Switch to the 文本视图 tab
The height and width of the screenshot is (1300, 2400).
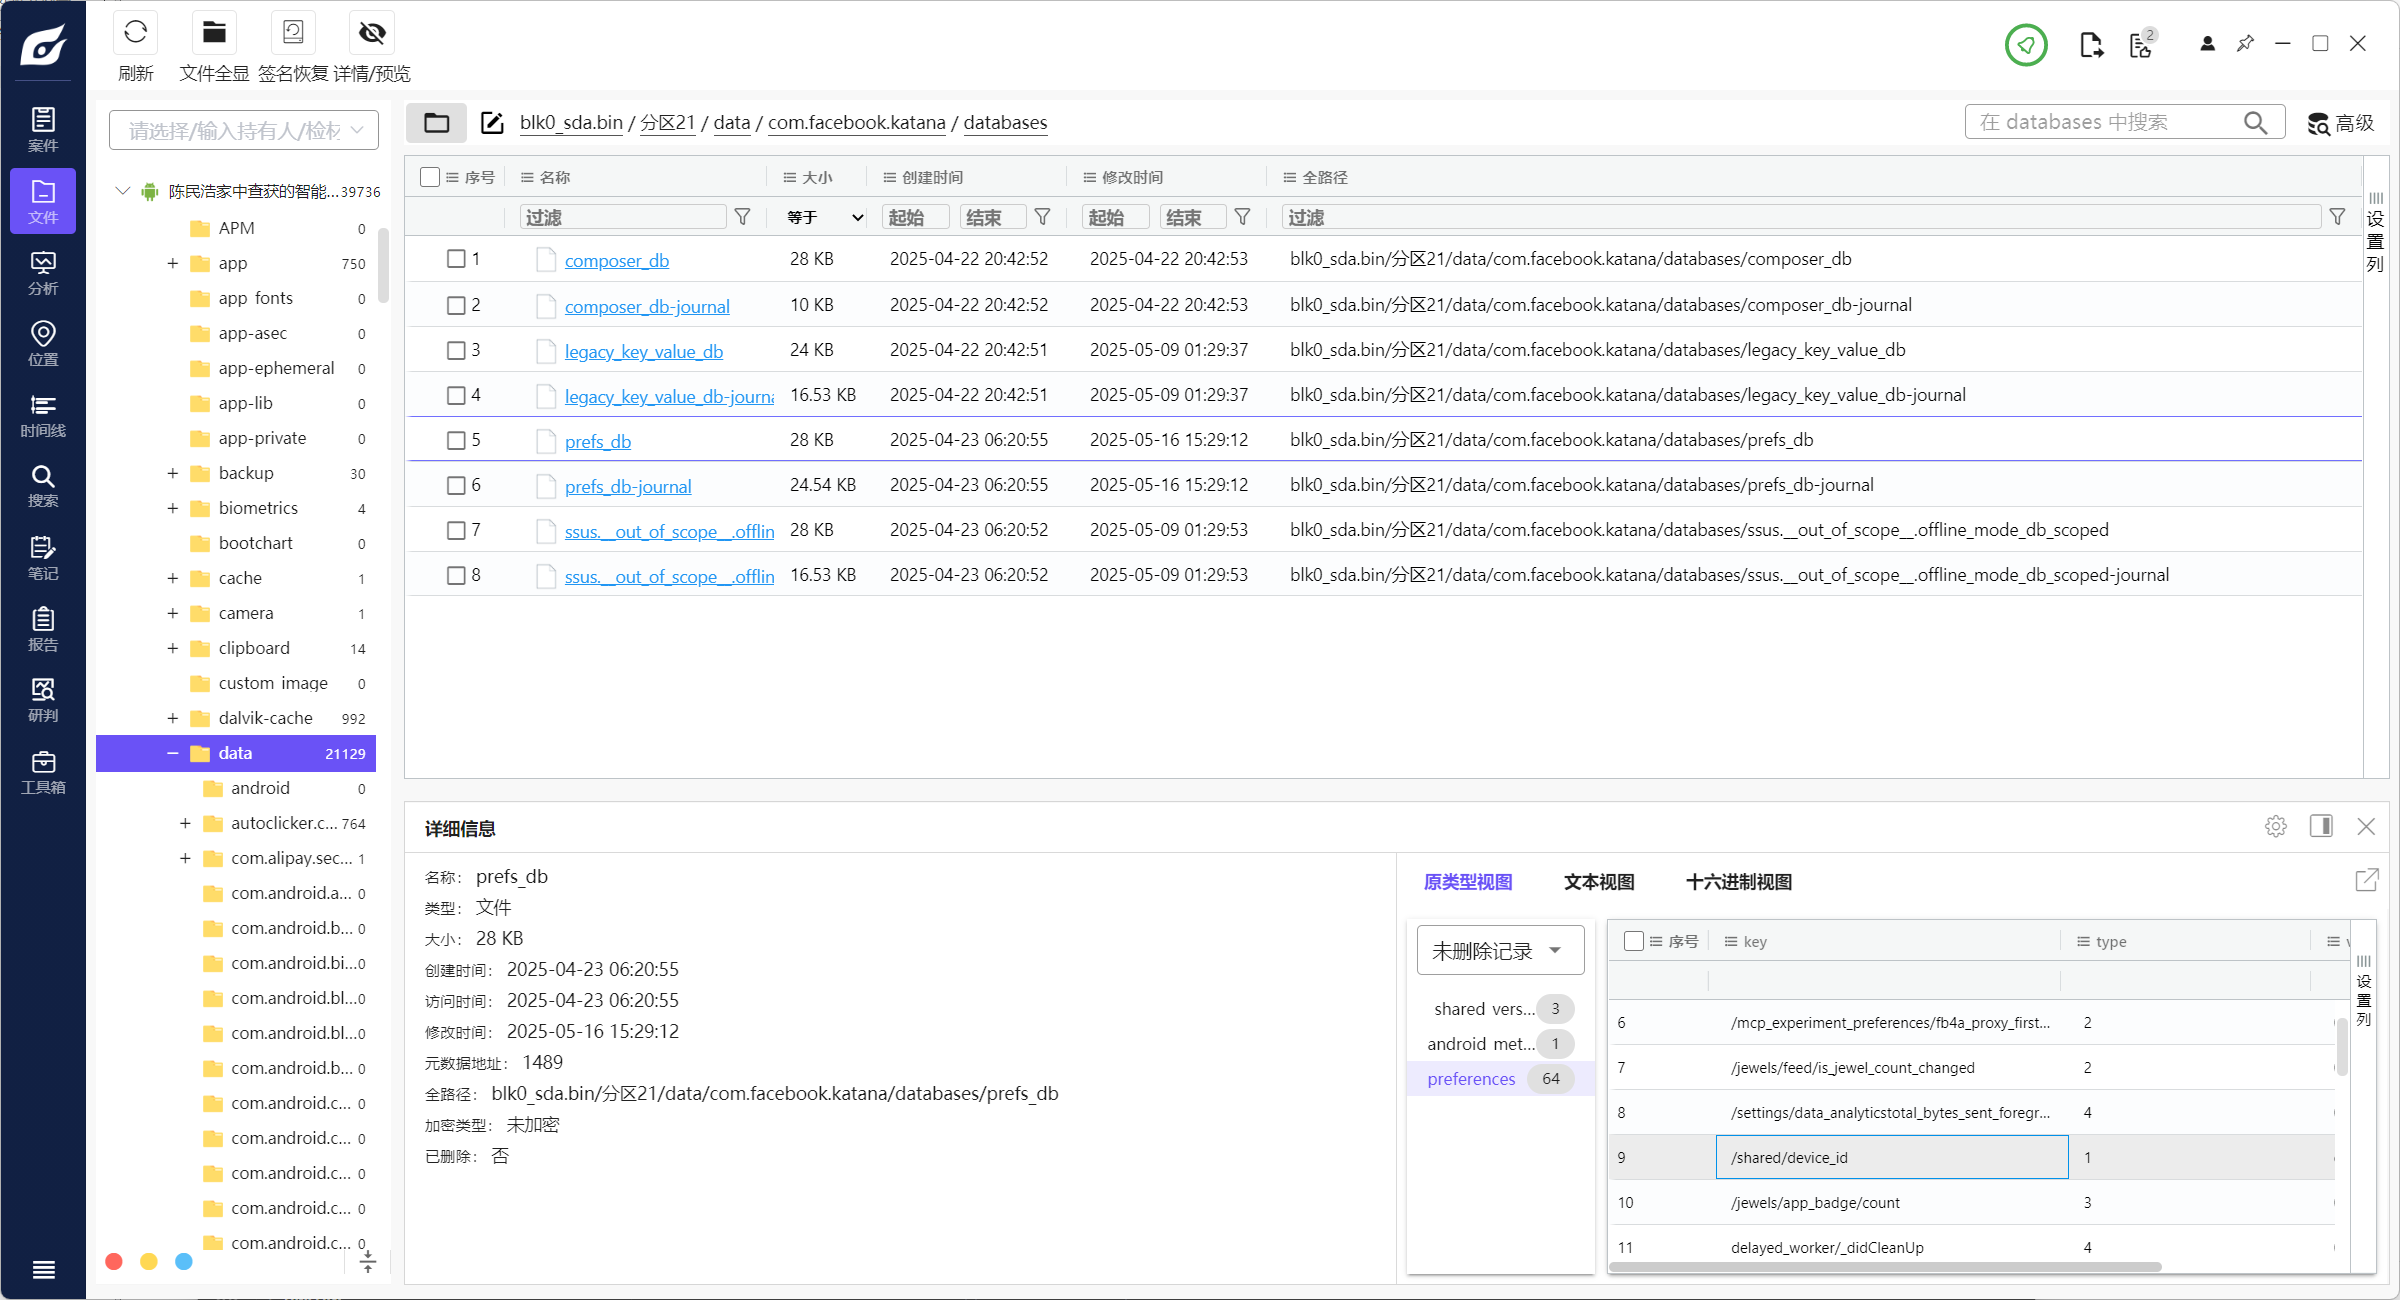pos(1598,882)
